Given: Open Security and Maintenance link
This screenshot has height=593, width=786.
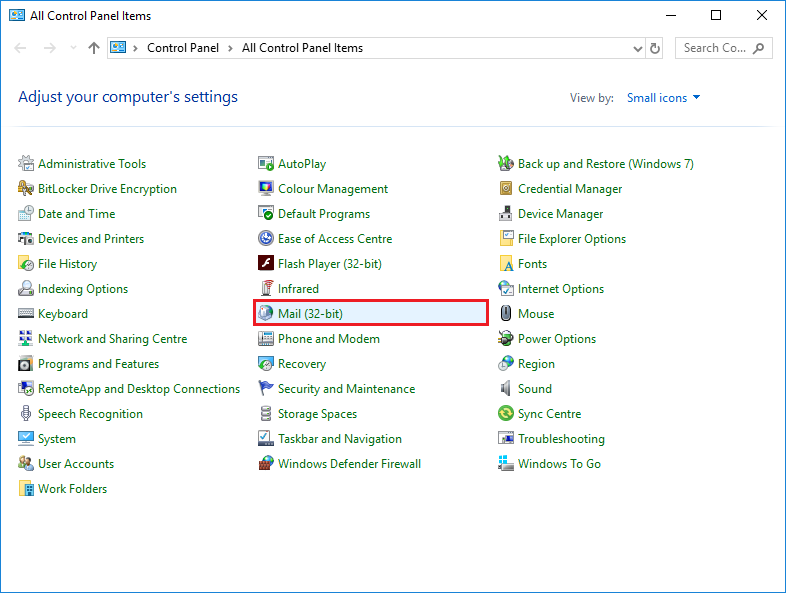Looking at the screenshot, I should (346, 389).
